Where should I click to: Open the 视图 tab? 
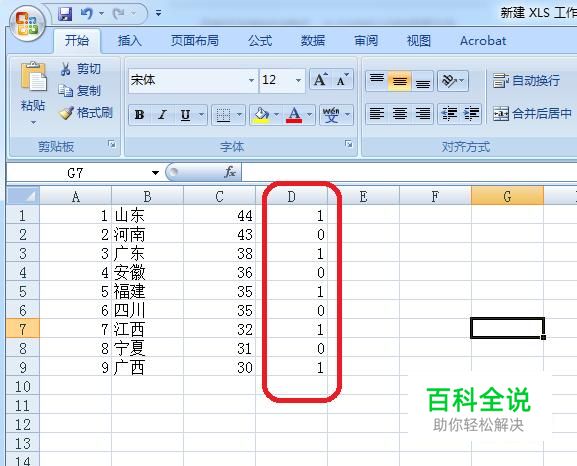click(x=419, y=40)
